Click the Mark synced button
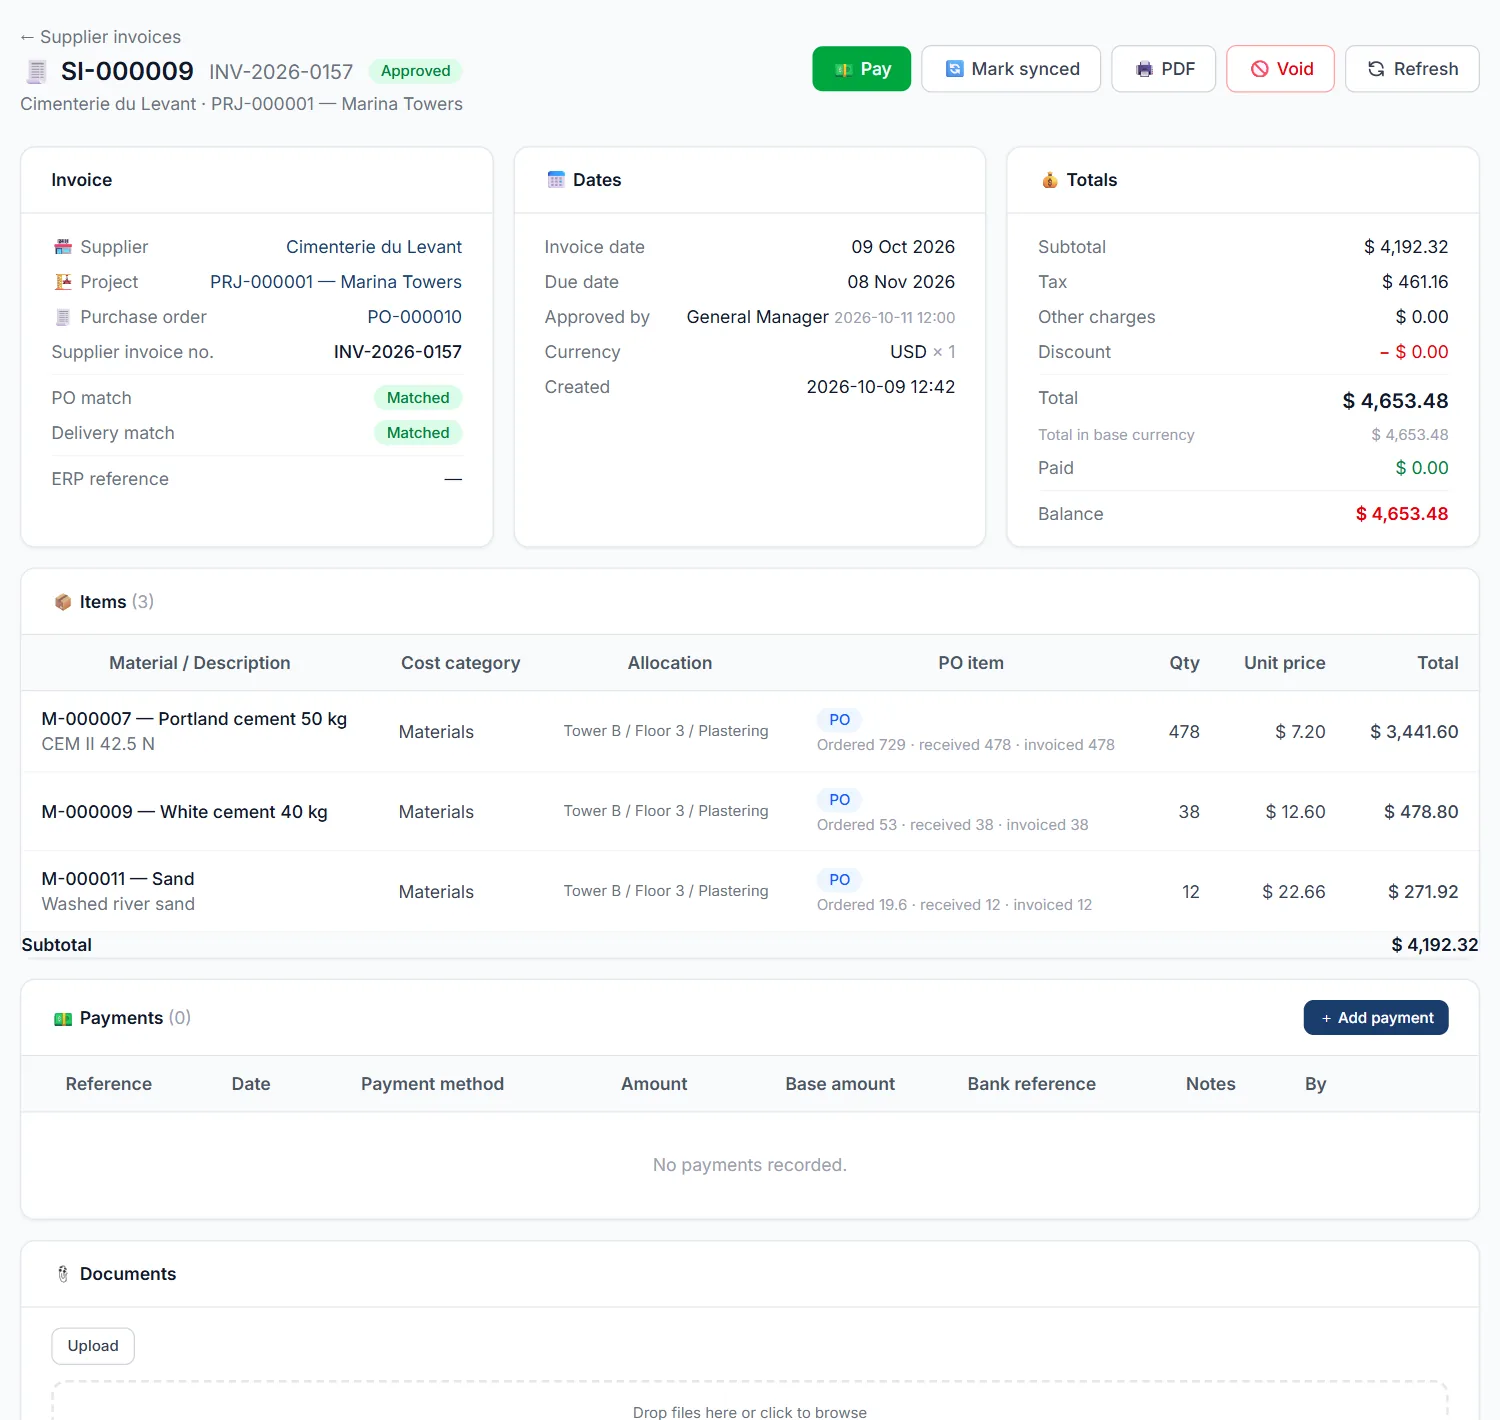This screenshot has width=1500, height=1420. [1011, 69]
